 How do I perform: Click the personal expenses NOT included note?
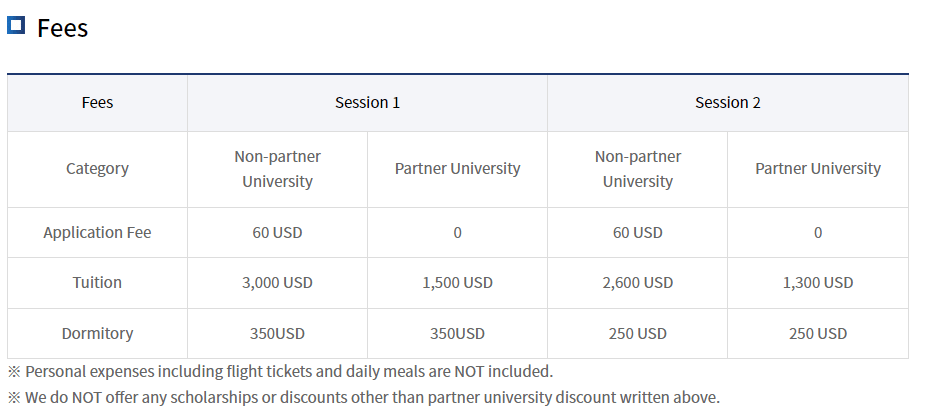coord(280,371)
